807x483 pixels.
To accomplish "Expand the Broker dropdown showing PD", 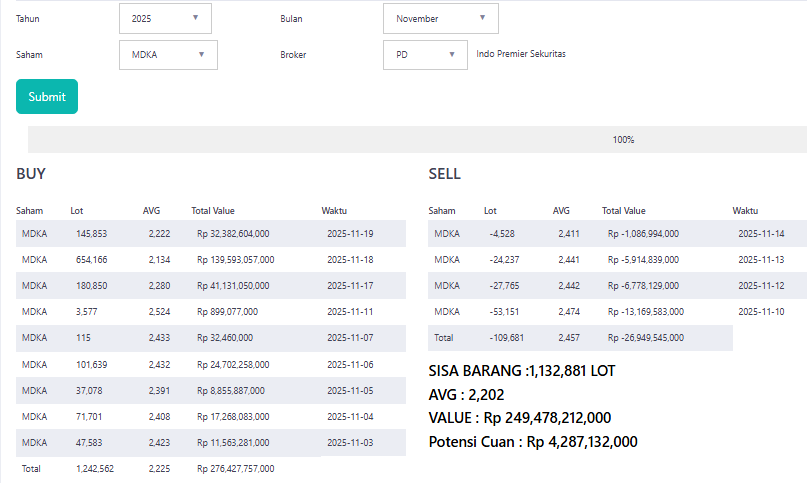I will 425,55.
